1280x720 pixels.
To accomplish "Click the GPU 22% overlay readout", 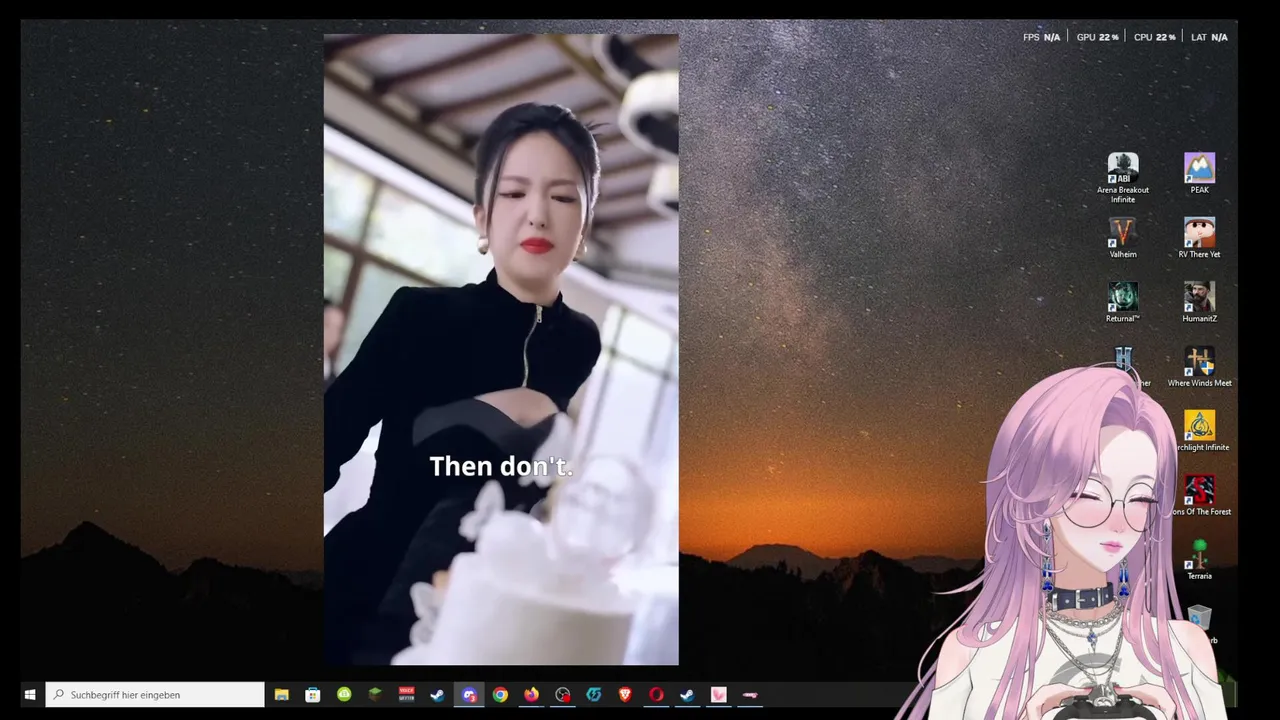I will coord(1098,37).
